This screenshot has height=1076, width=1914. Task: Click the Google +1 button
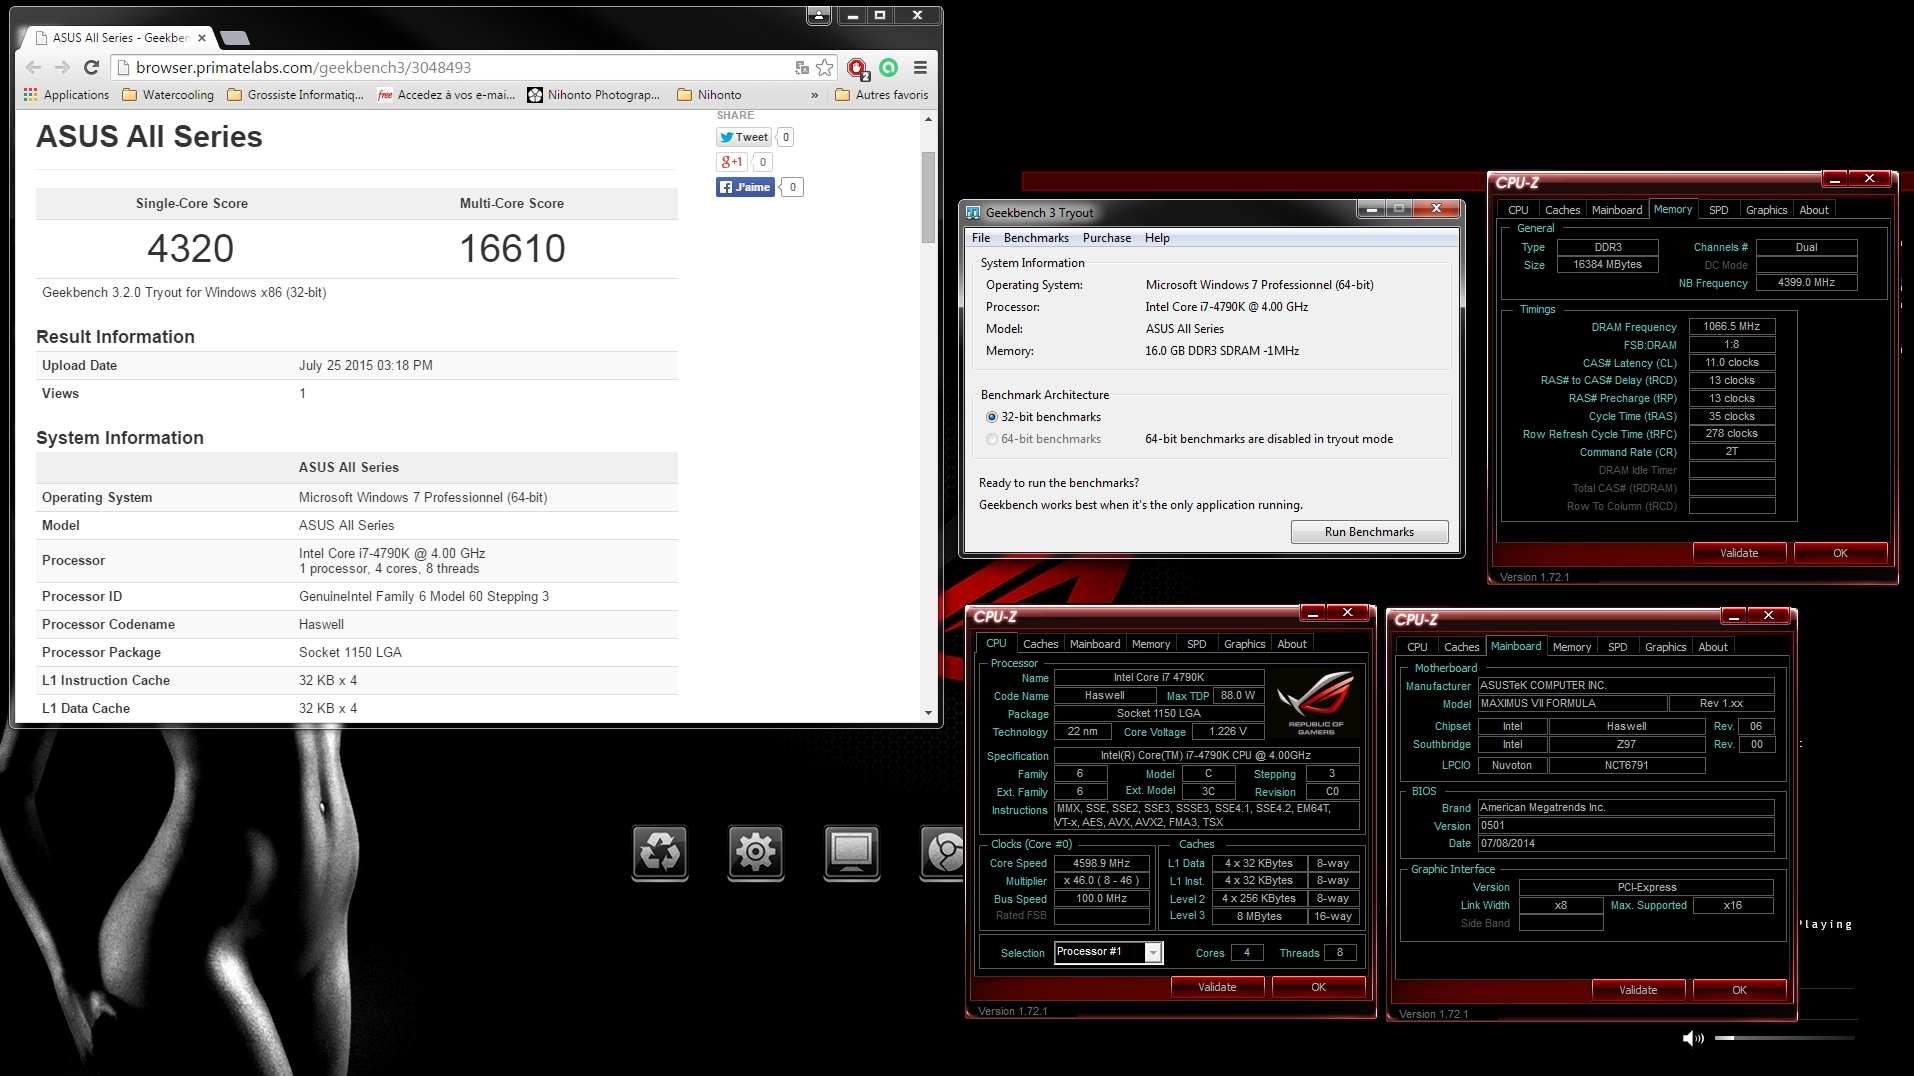coord(732,162)
